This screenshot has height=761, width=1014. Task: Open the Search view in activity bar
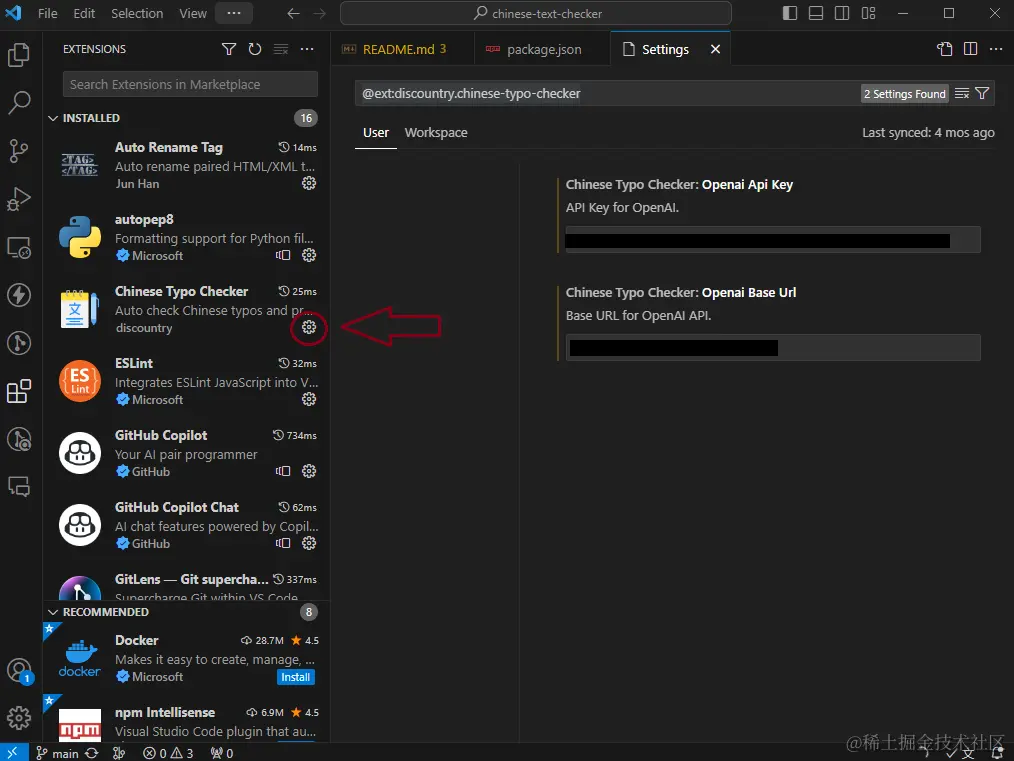pos(19,103)
